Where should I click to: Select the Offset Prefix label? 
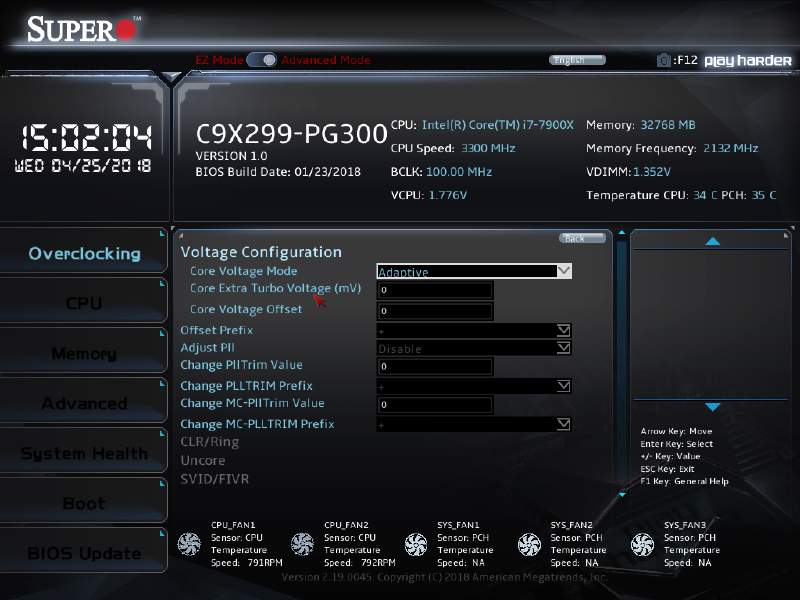[x=217, y=330]
